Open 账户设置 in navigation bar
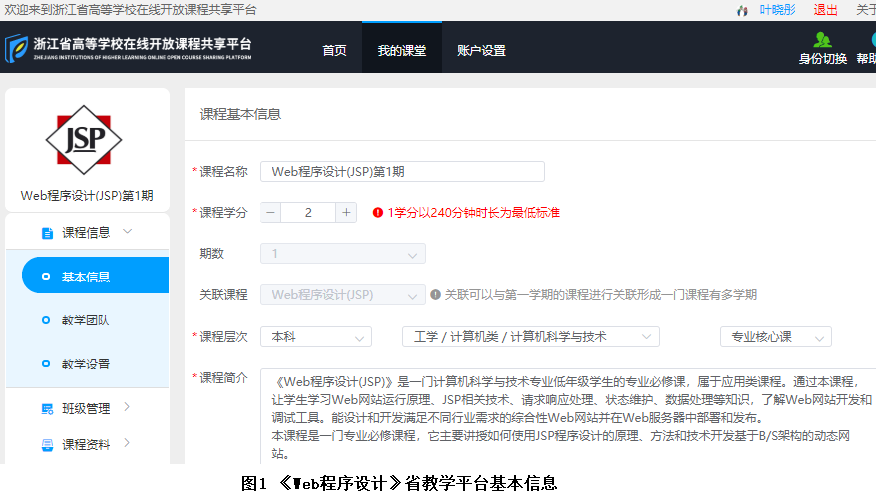Image resolution: width=876 pixels, height=496 pixels. point(481,51)
